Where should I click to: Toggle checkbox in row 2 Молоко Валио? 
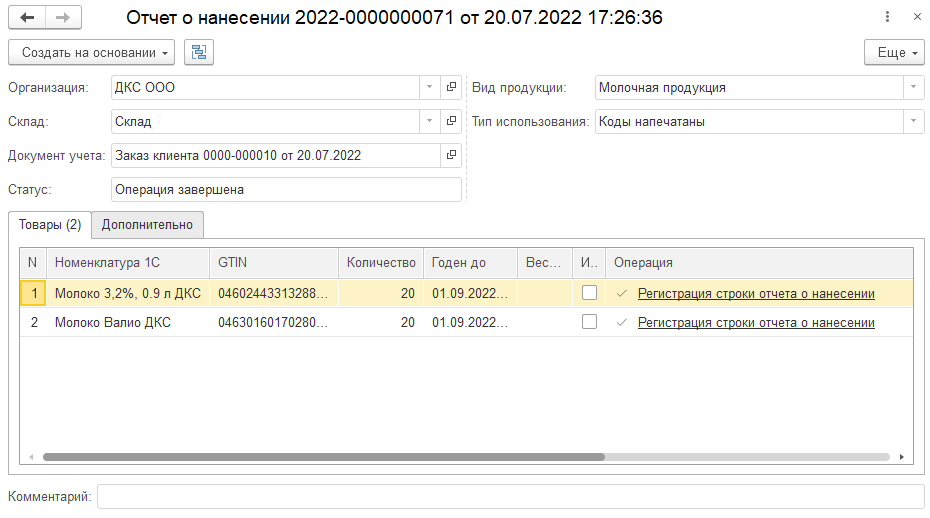pyautogui.click(x=589, y=322)
